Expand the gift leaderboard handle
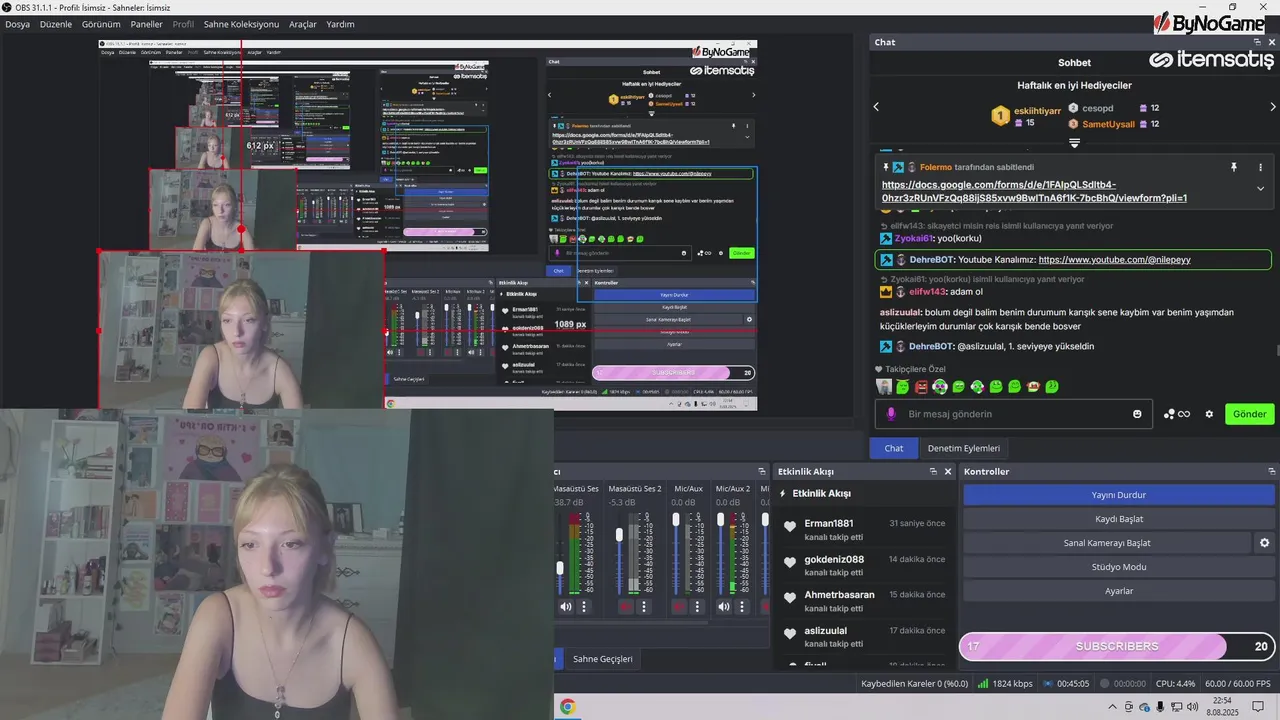This screenshot has height=720, width=1280. coord(1074,143)
